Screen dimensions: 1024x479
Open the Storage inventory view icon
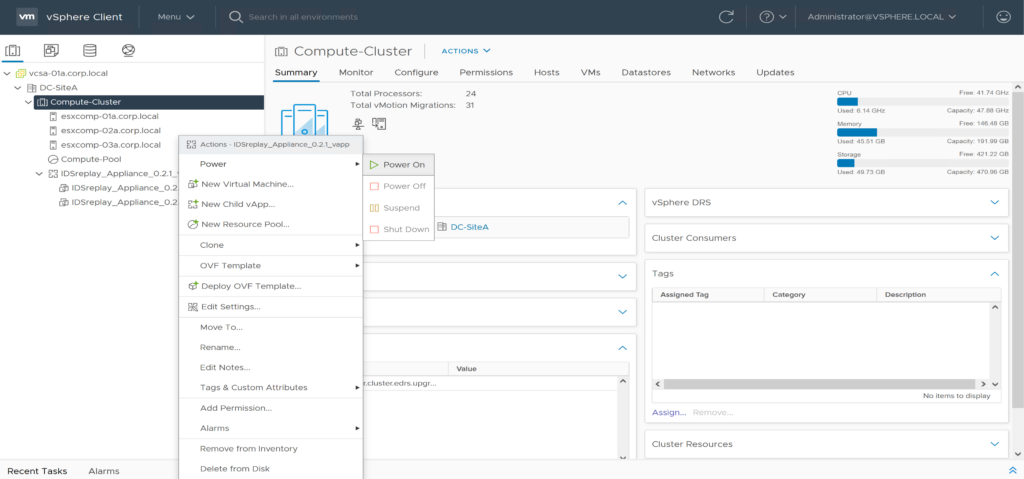click(89, 50)
